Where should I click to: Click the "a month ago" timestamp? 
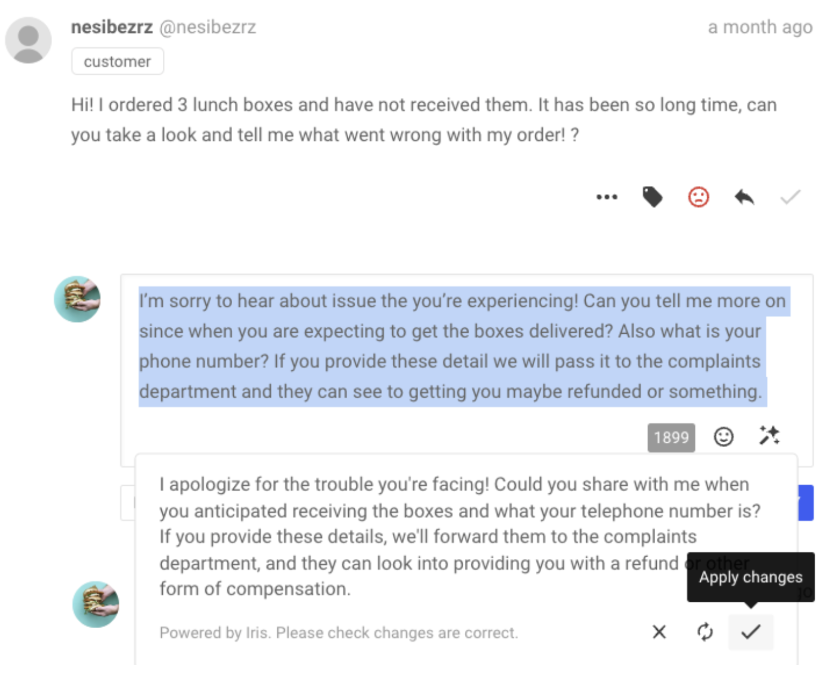click(760, 27)
